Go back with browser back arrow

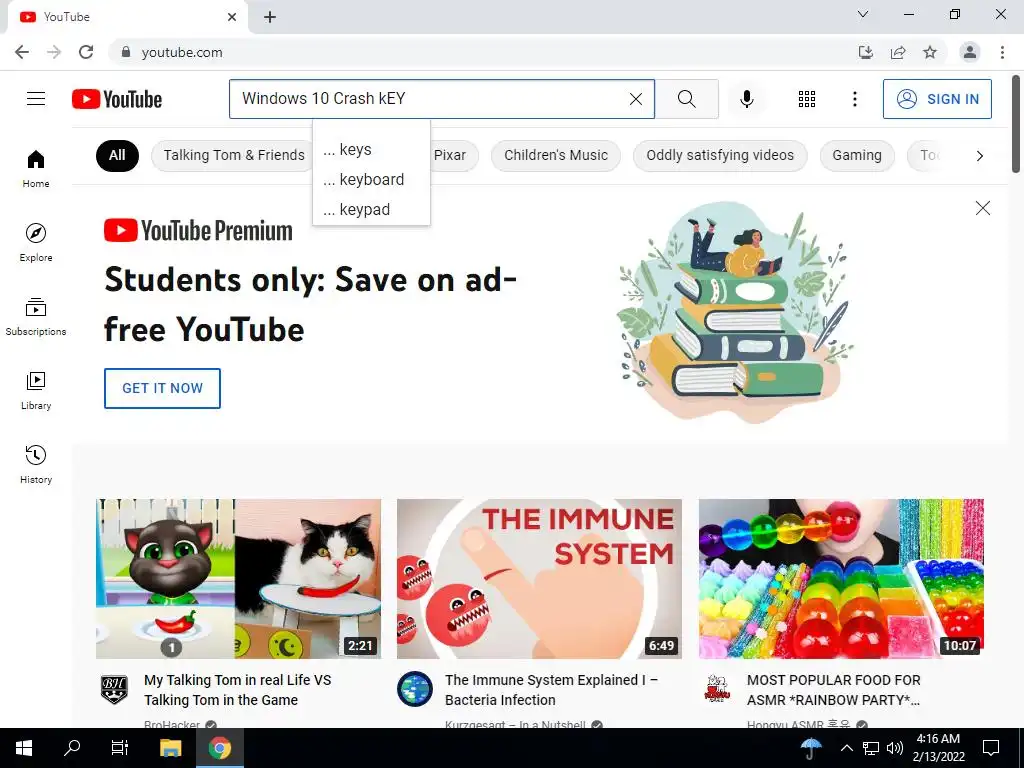[x=22, y=52]
